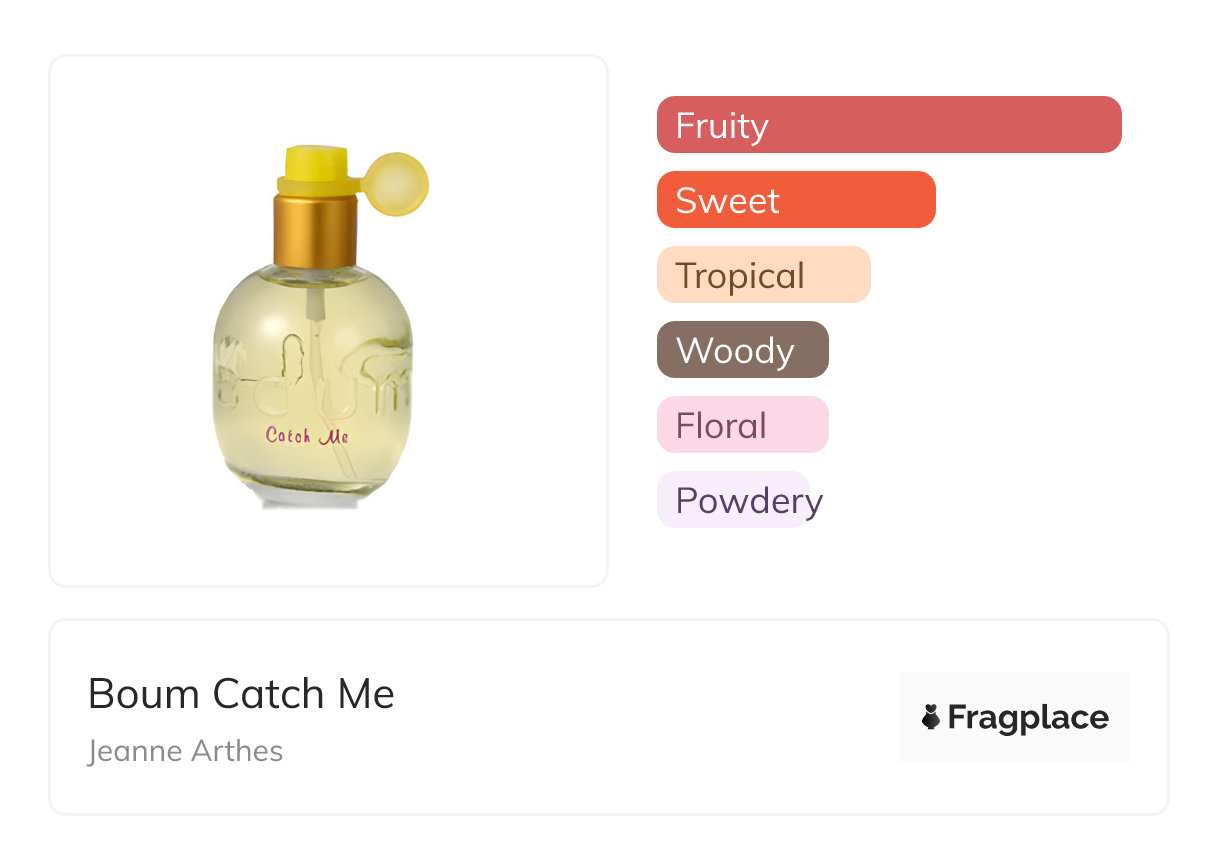Select the lavender Powdery accord bar
Viewport: 1218px width, 864px height.
coord(733,500)
